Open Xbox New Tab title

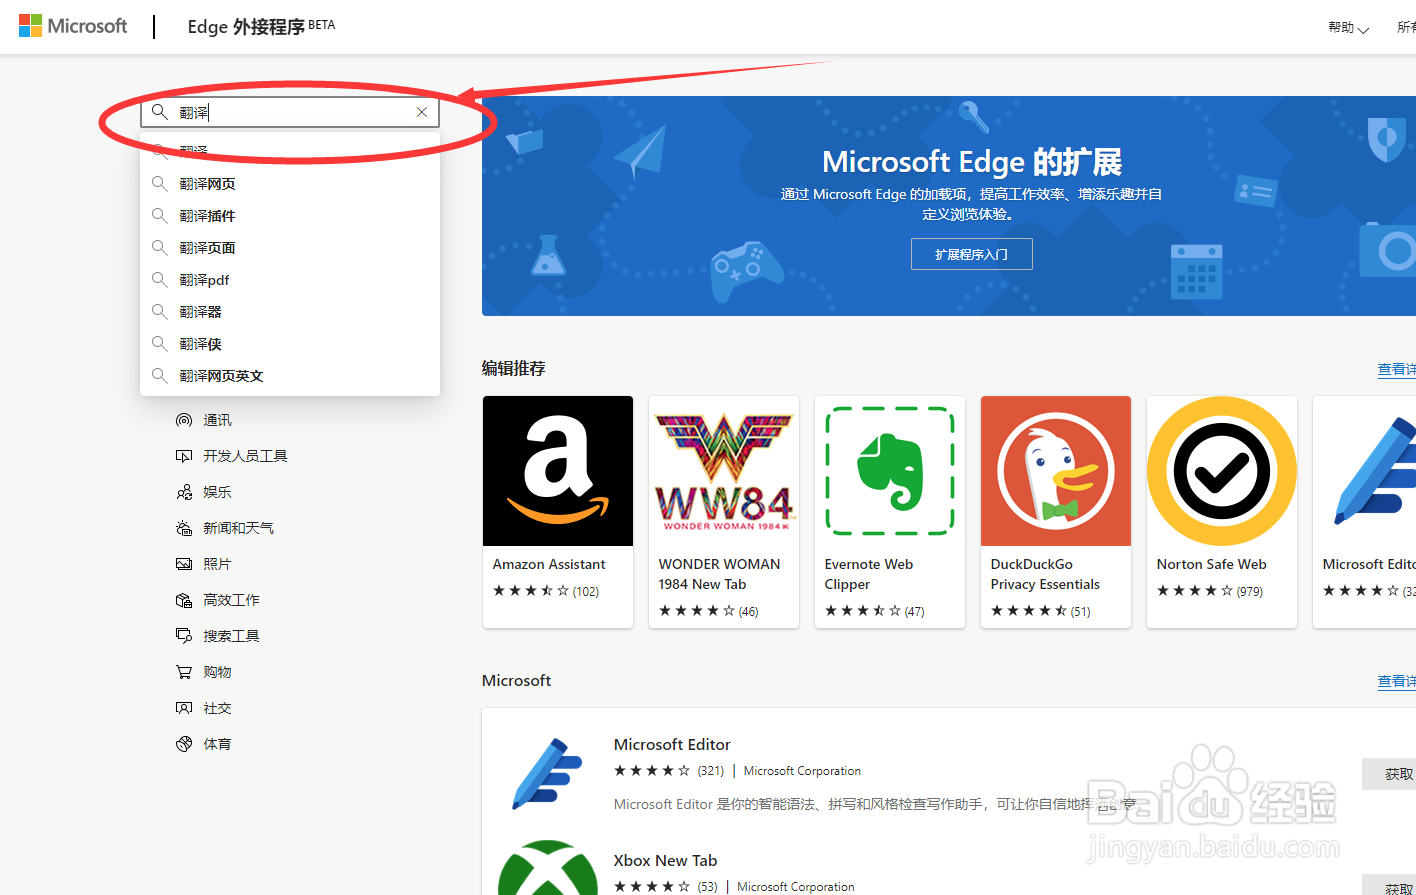[665, 860]
